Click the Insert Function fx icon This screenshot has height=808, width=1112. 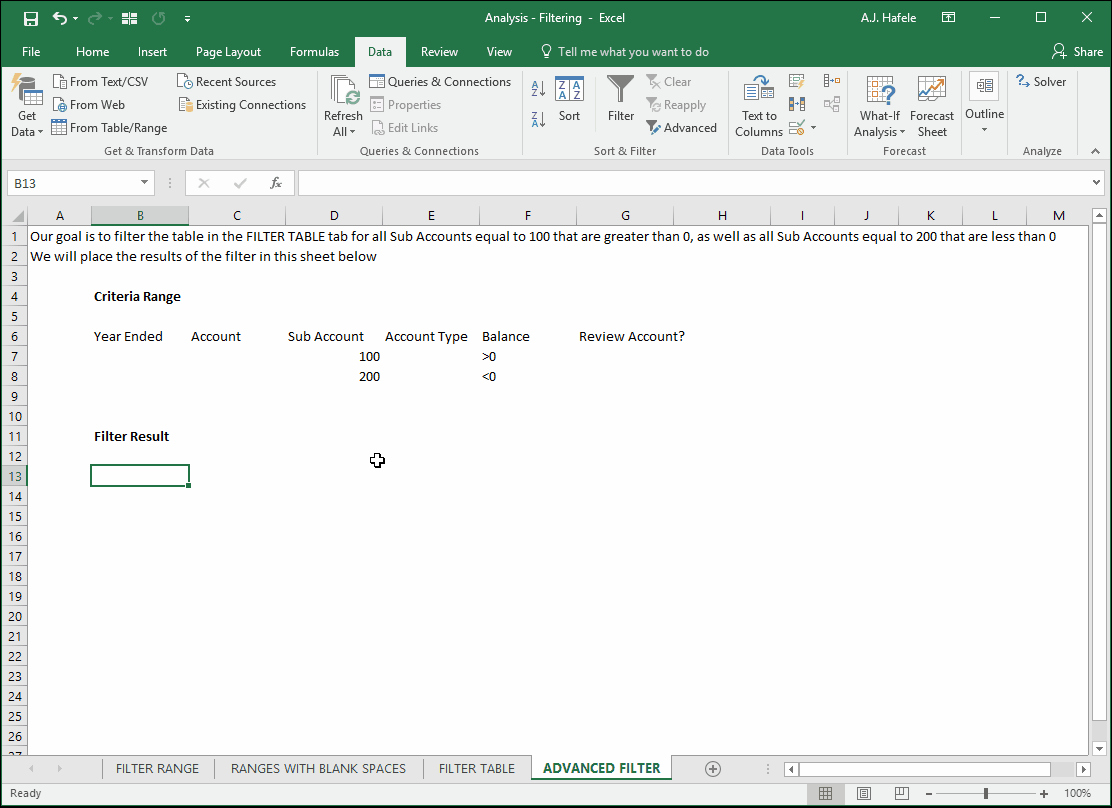pos(276,183)
